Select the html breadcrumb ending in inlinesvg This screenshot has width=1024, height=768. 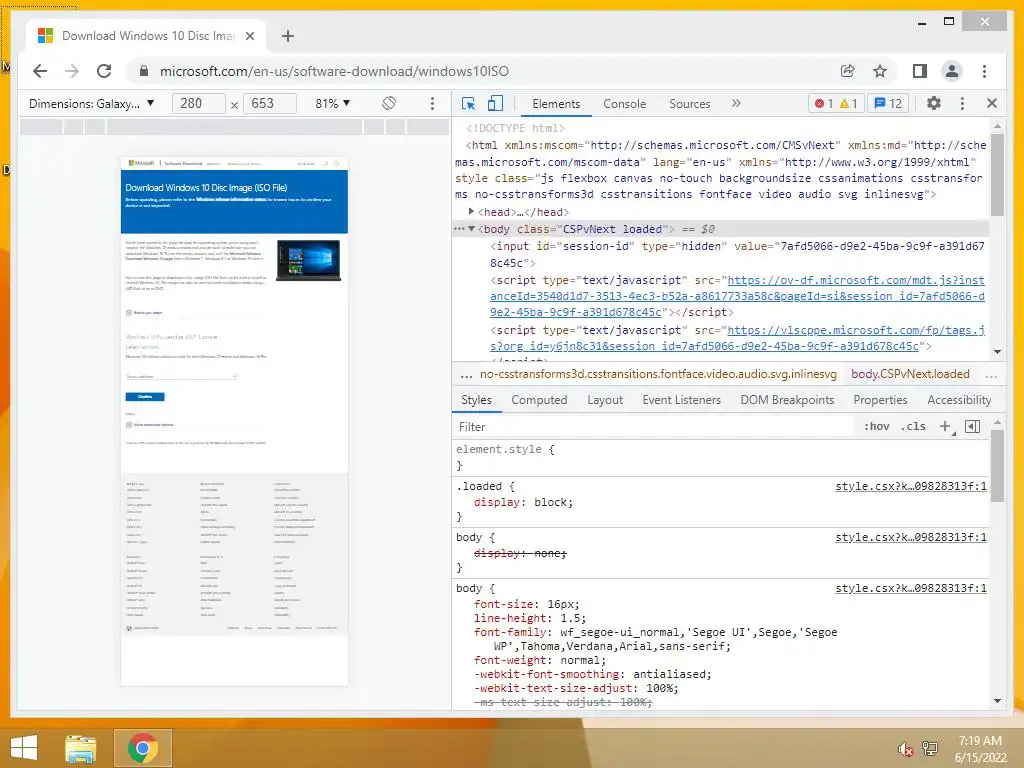658,374
